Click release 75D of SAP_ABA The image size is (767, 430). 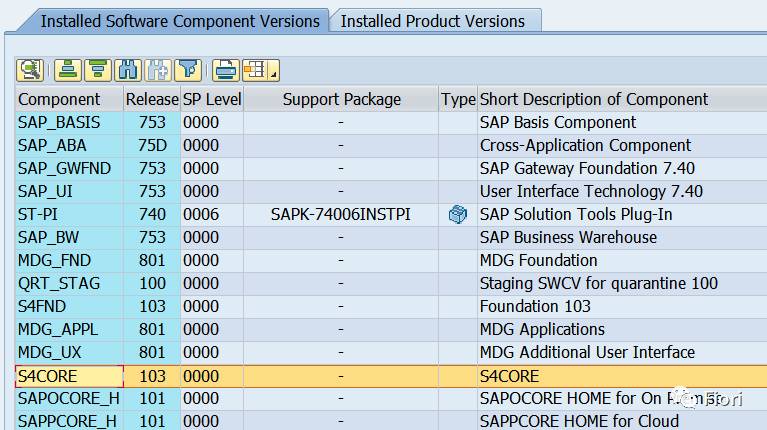tap(152, 145)
